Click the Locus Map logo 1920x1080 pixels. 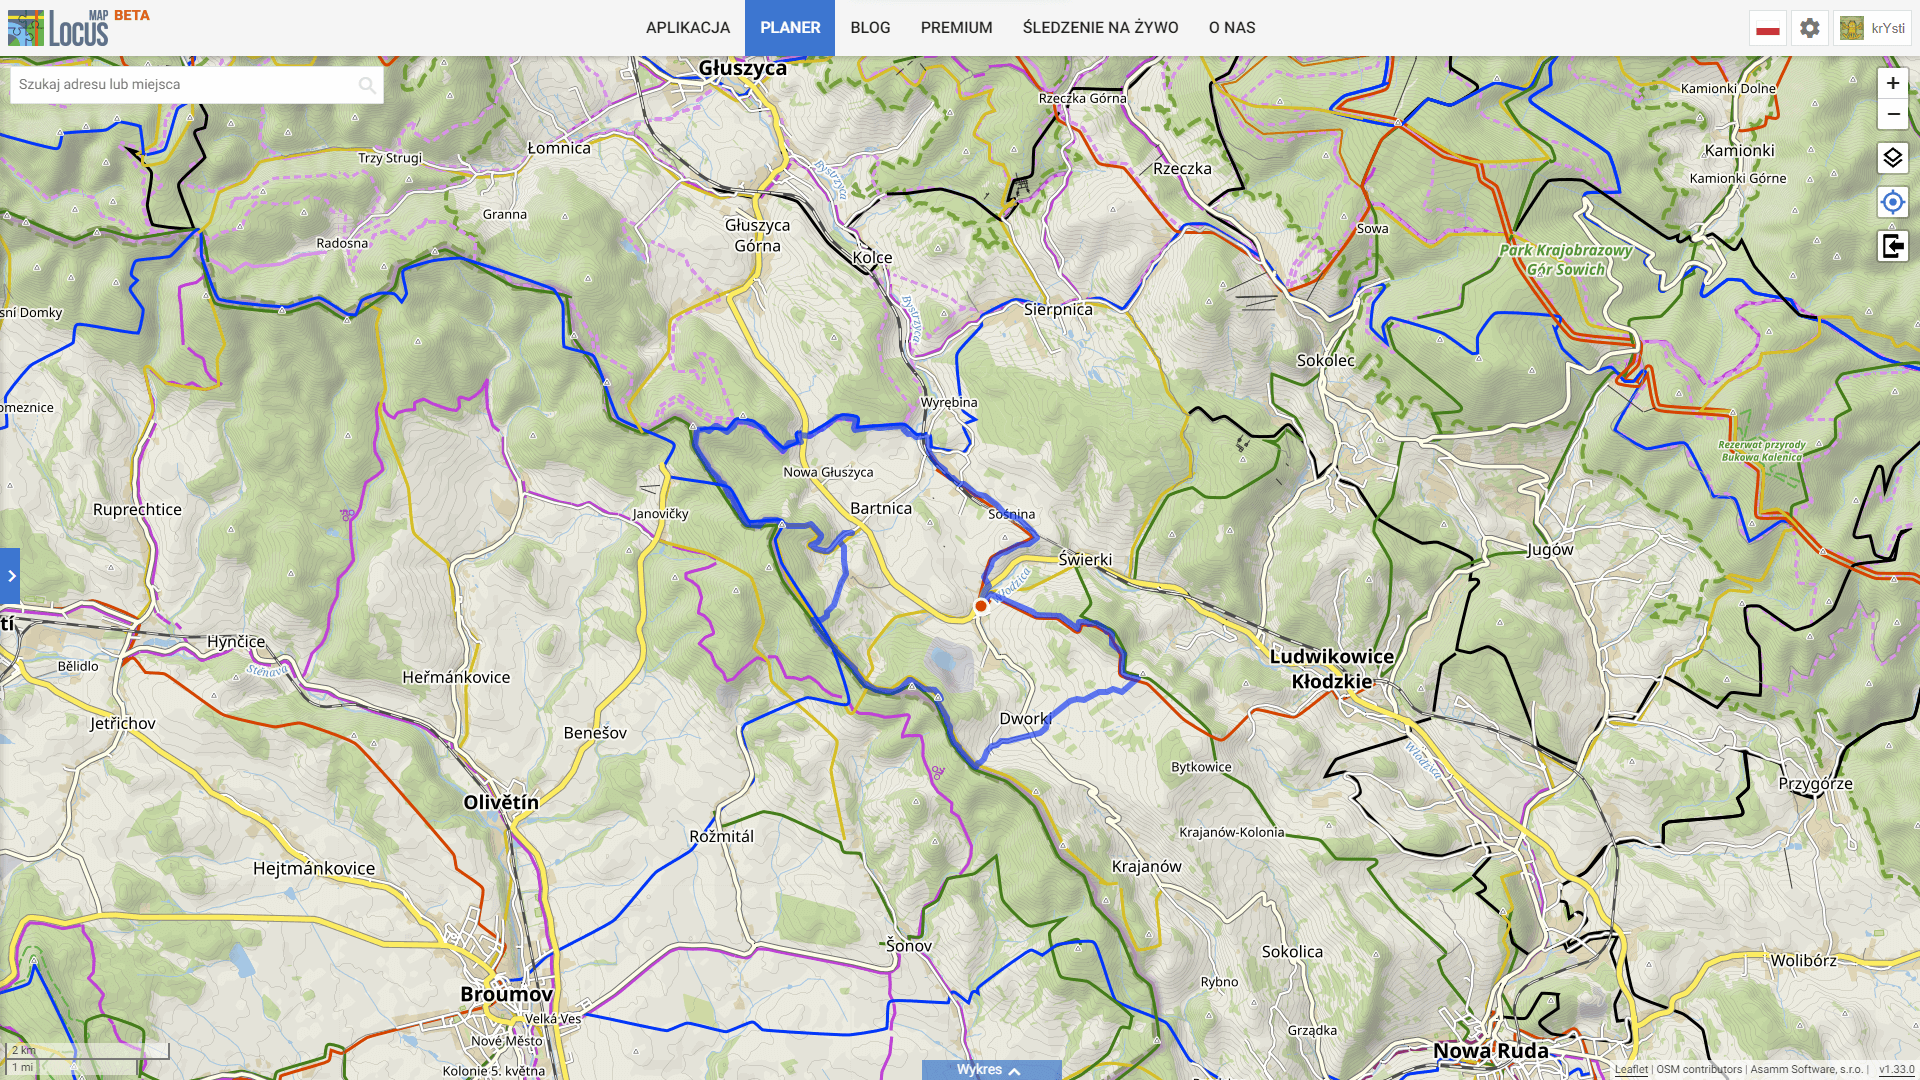(x=60, y=27)
